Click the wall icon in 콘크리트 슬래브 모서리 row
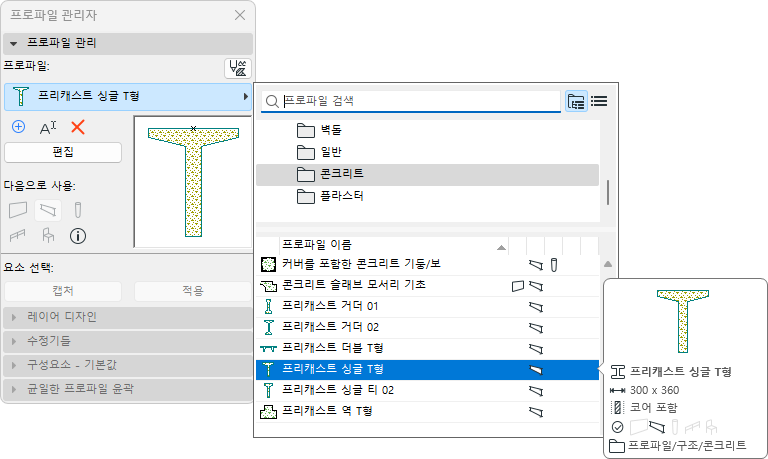The height and width of the screenshot is (459, 768). (x=518, y=286)
